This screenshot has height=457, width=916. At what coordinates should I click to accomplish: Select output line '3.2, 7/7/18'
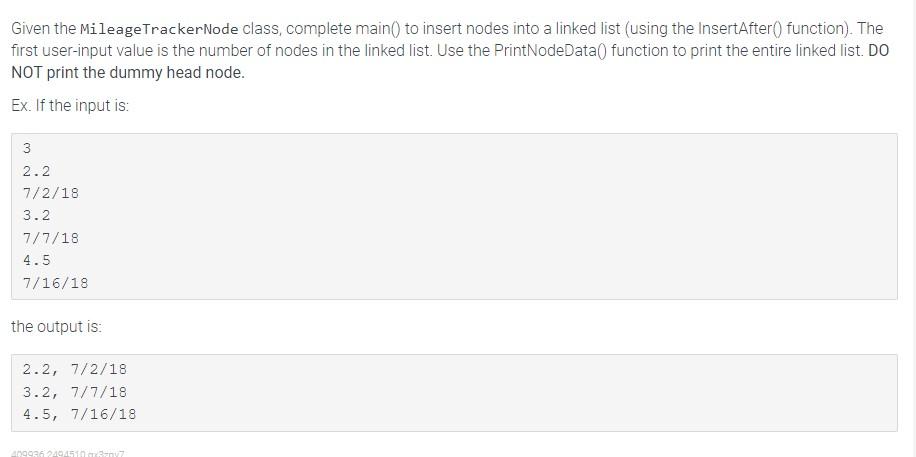pyautogui.click(x=74, y=392)
